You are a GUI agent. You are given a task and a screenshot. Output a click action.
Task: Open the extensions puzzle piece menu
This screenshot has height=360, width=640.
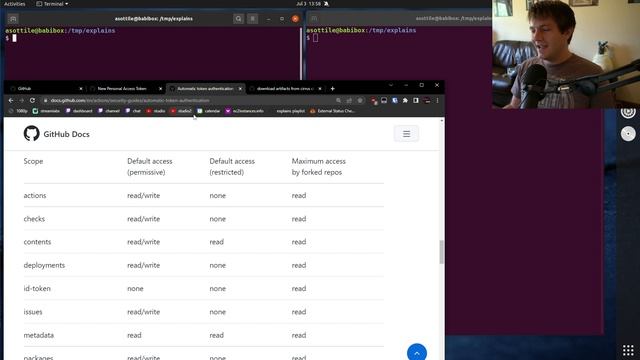405,100
